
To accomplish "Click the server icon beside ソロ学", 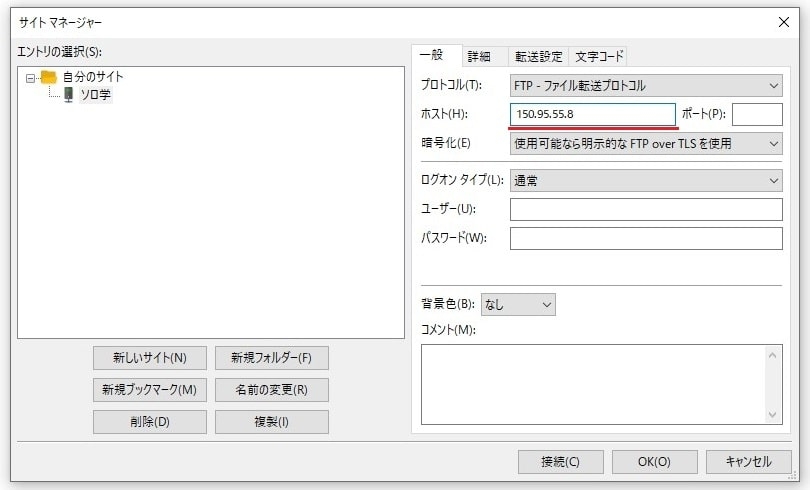I will pyautogui.click(x=68, y=94).
